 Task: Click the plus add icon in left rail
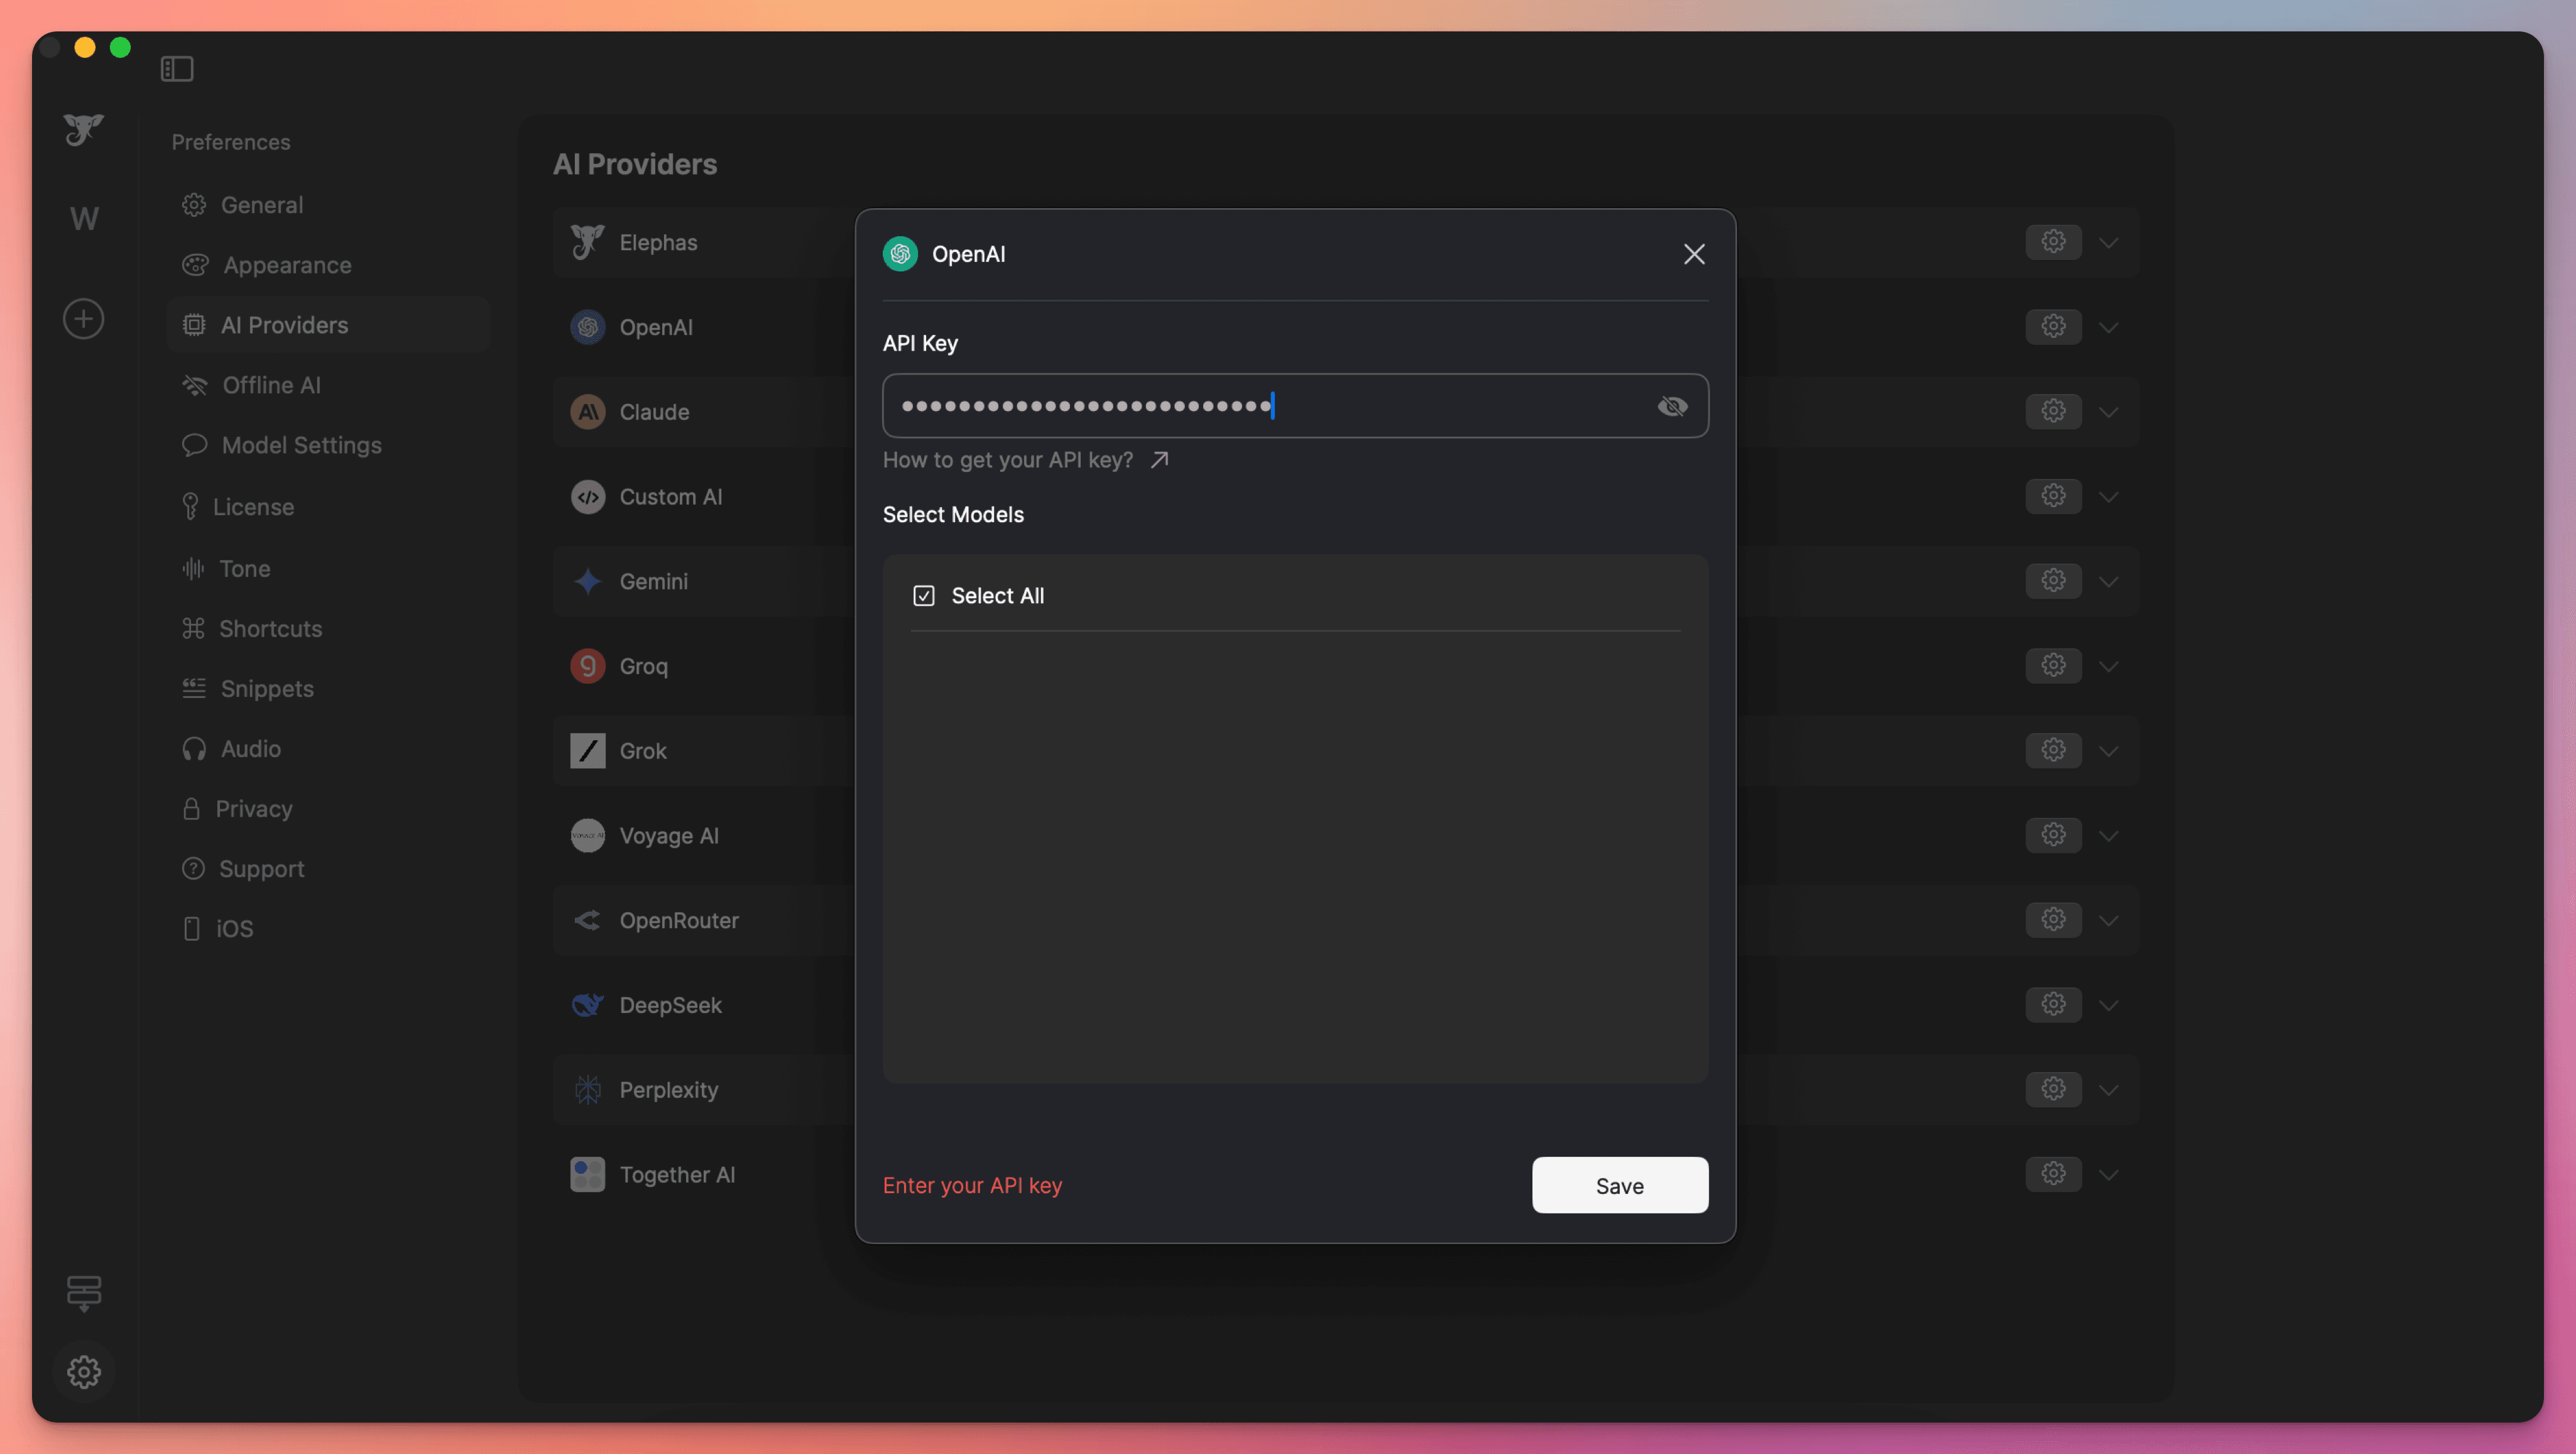click(x=84, y=319)
